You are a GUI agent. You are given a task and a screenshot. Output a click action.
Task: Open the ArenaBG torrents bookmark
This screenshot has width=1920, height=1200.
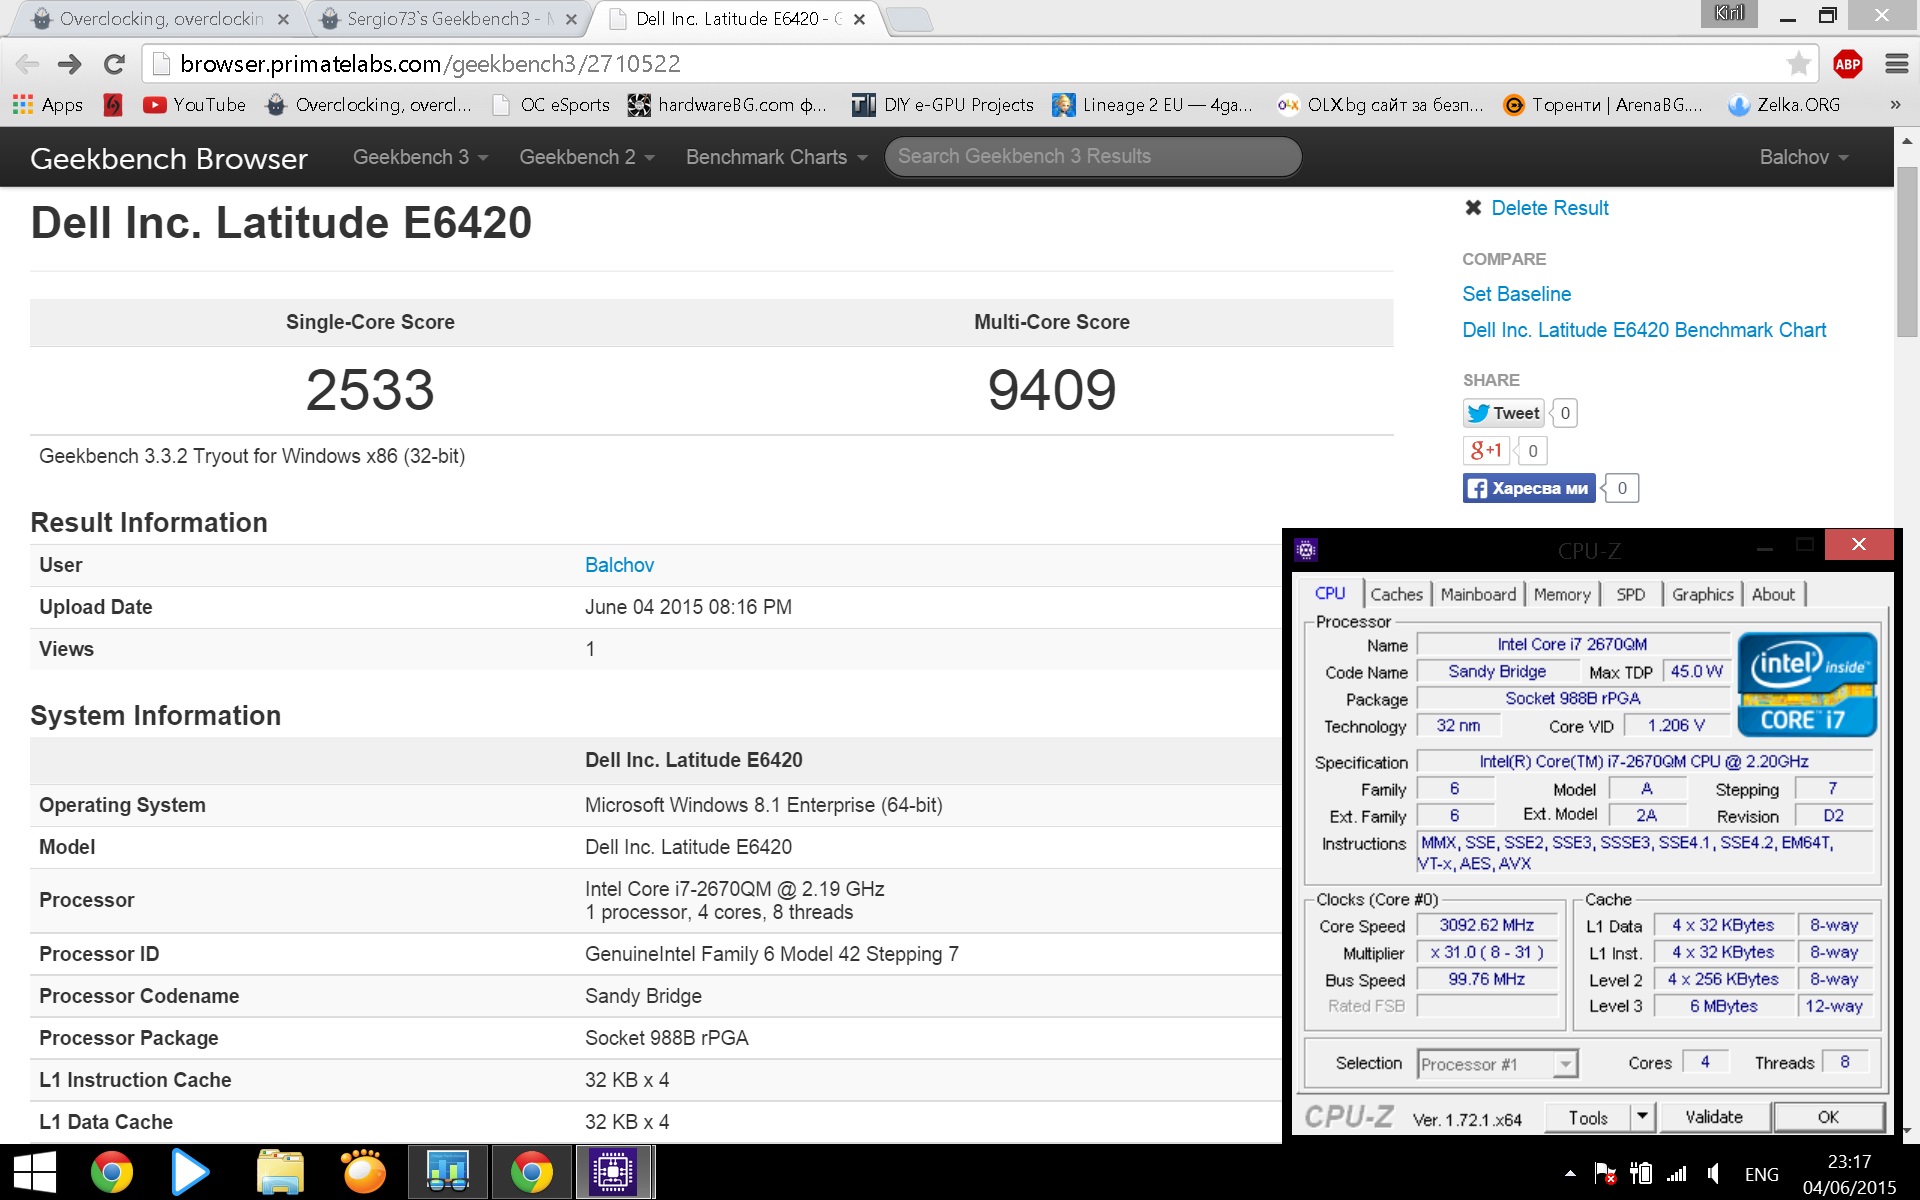(1603, 105)
